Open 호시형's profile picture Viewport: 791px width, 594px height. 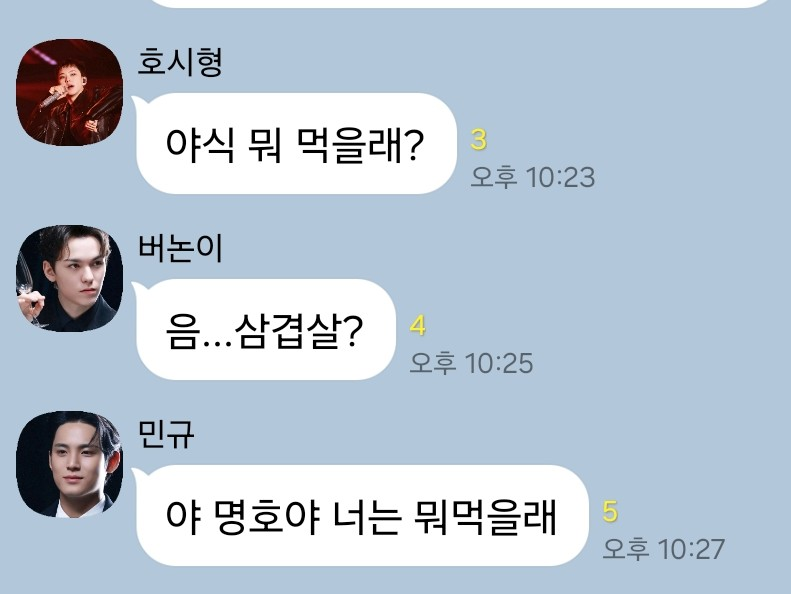point(70,92)
